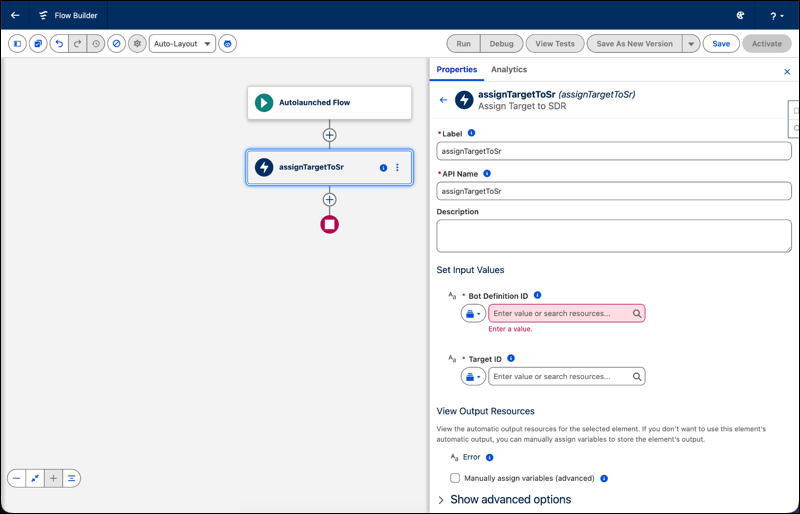Open the arrow next to Save As New Version
Viewport: 800px width, 514px height.
point(691,44)
